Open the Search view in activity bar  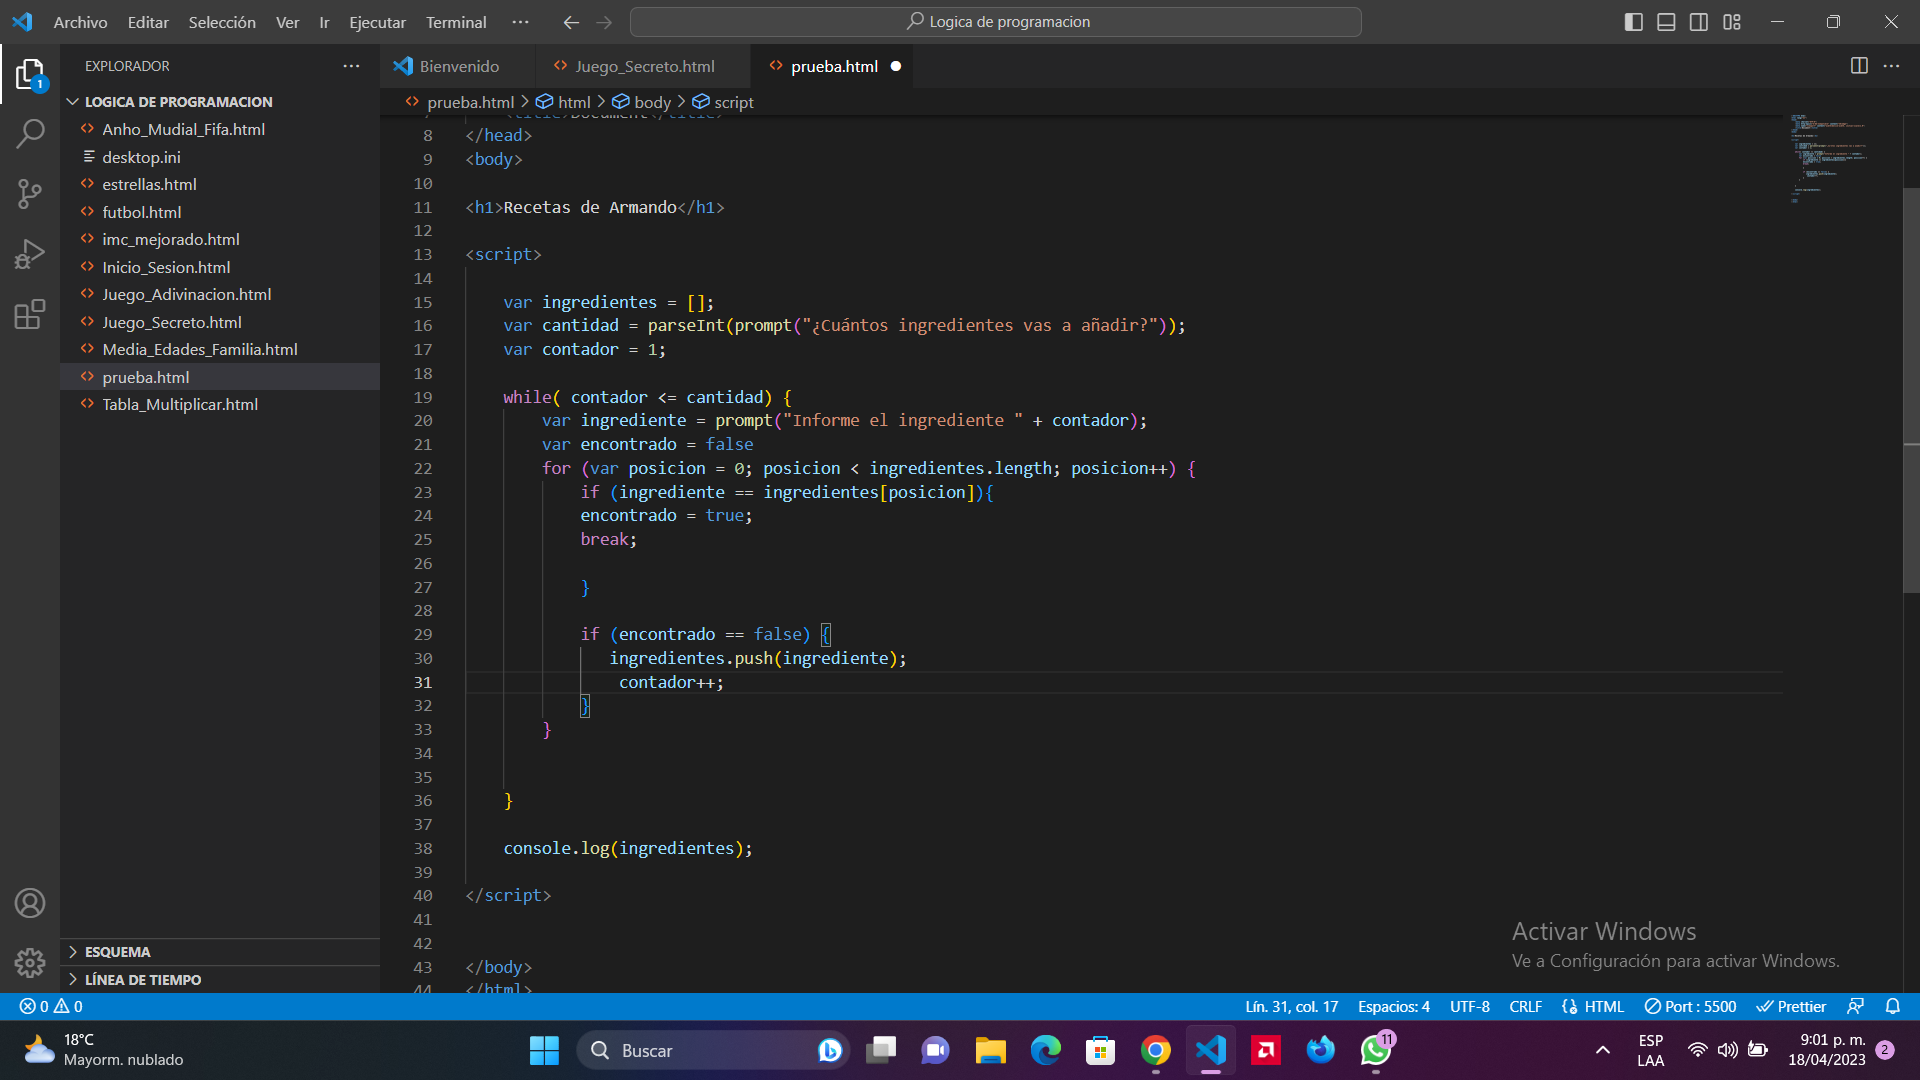30,133
